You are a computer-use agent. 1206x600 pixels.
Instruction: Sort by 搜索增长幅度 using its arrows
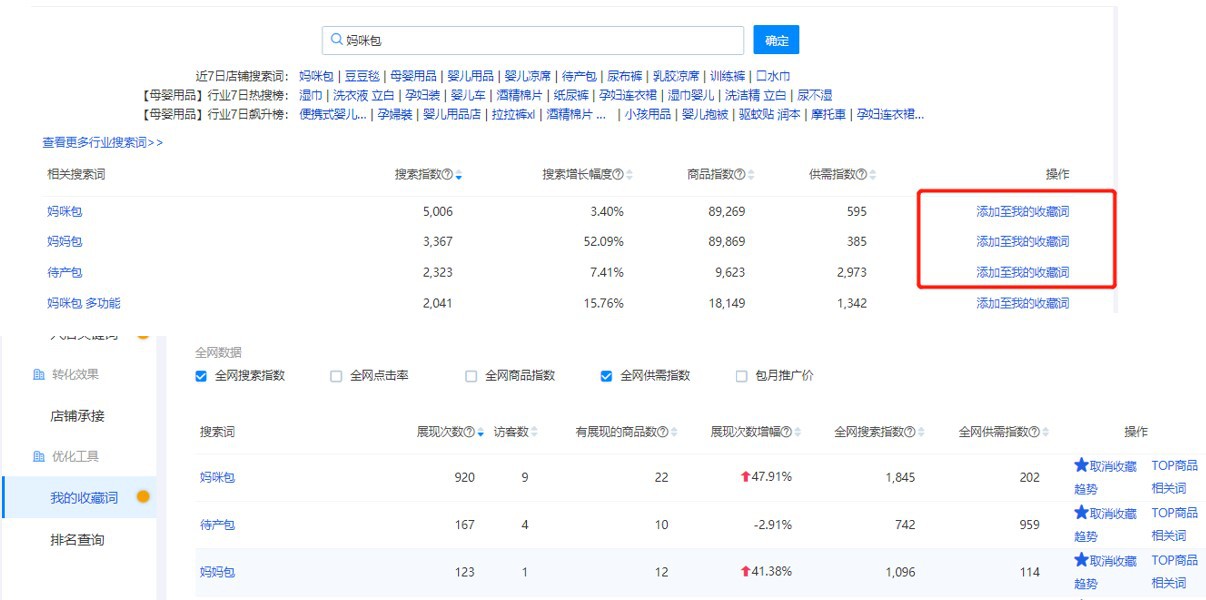coord(629,175)
